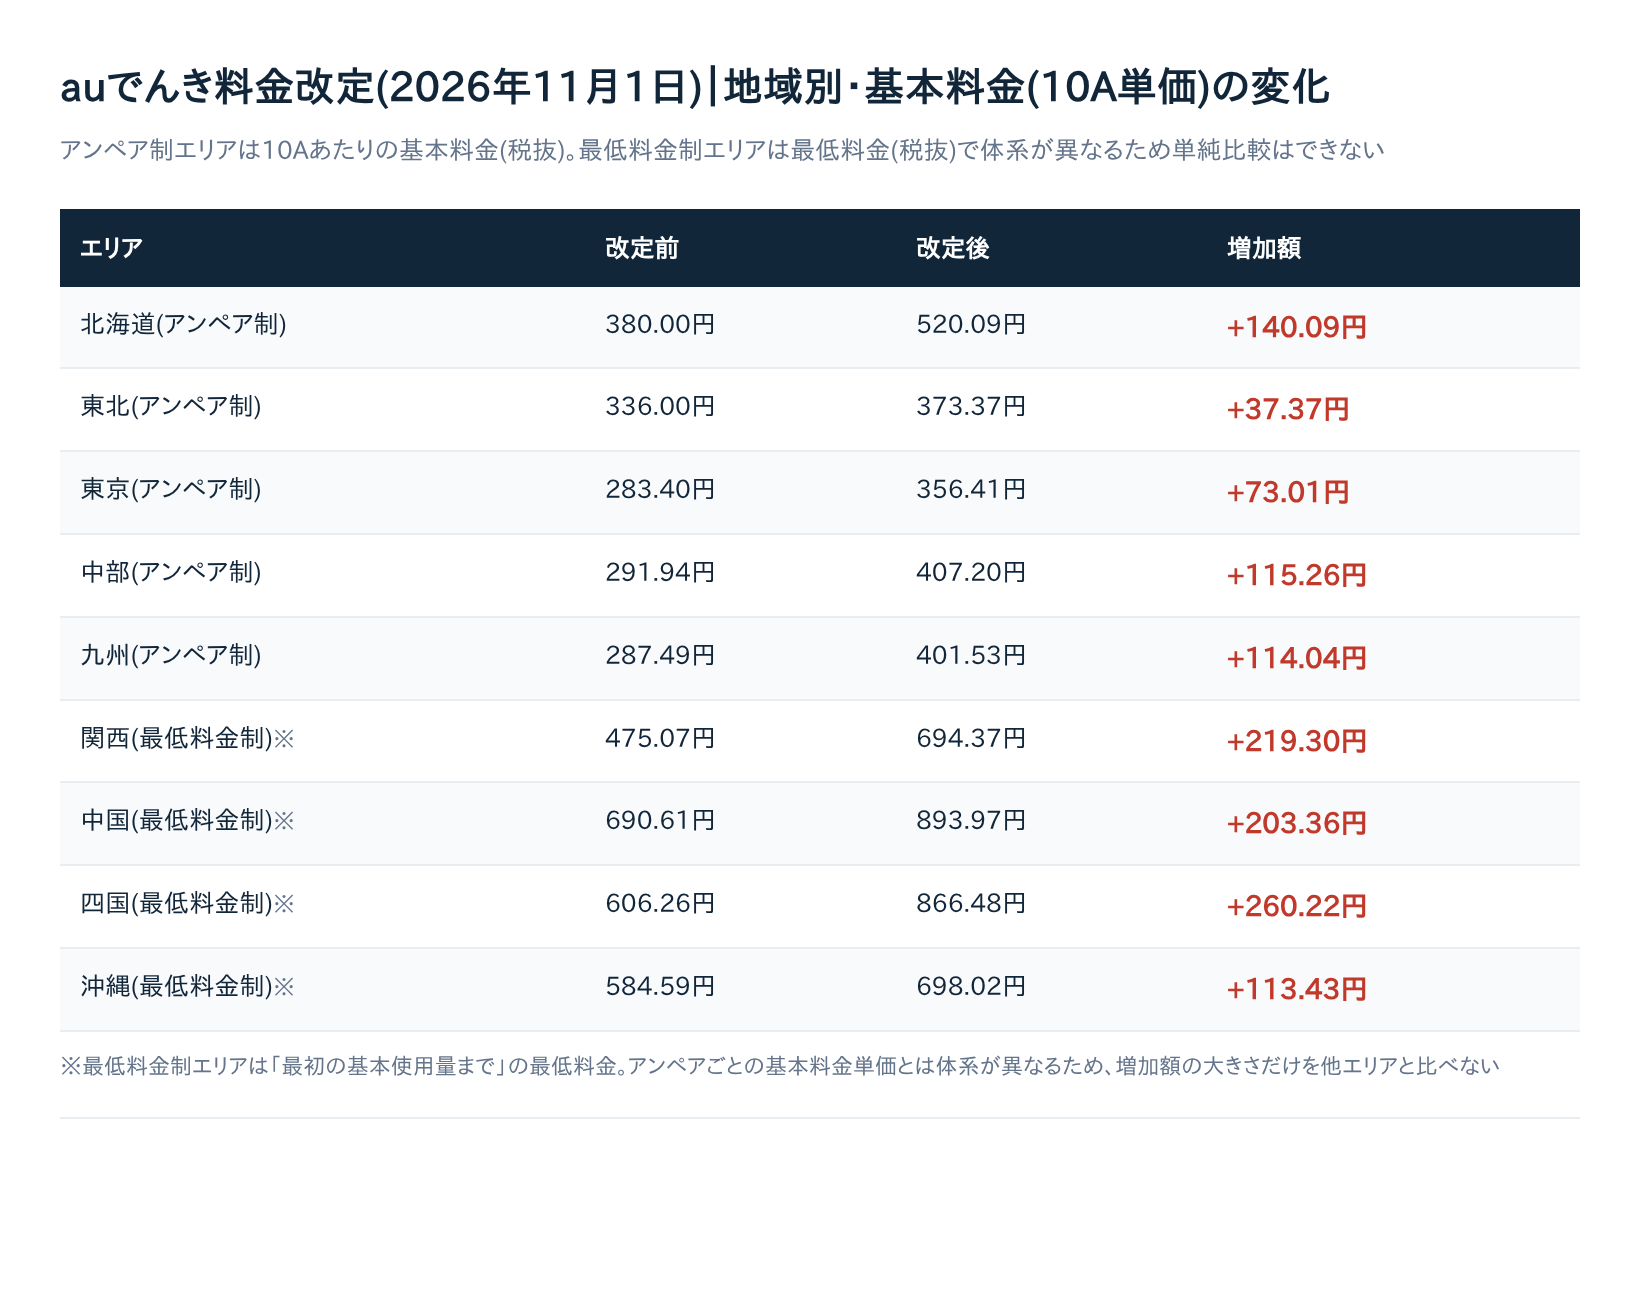Click the auでんき料金改定 page title
1640x1306 pixels.
(x=695, y=87)
